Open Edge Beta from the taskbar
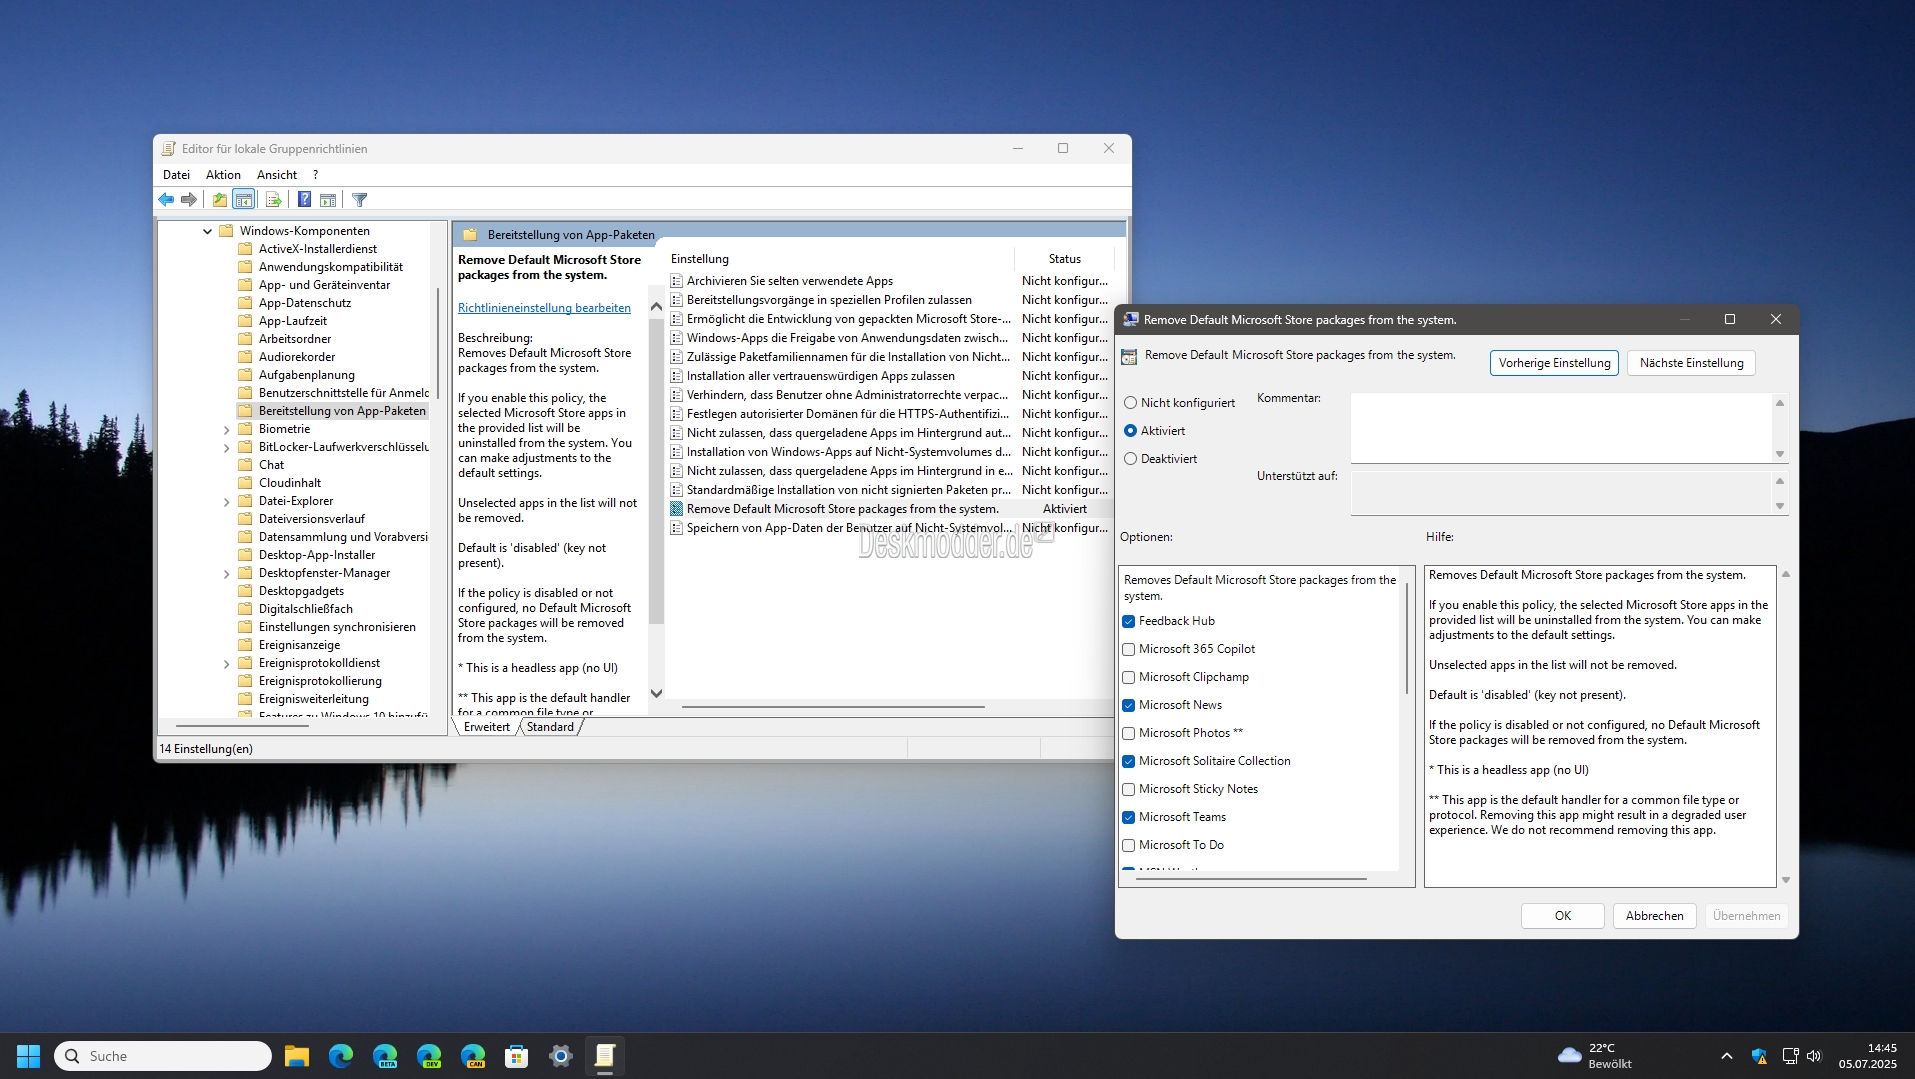Viewport: 1915px width, 1079px height. click(385, 1056)
